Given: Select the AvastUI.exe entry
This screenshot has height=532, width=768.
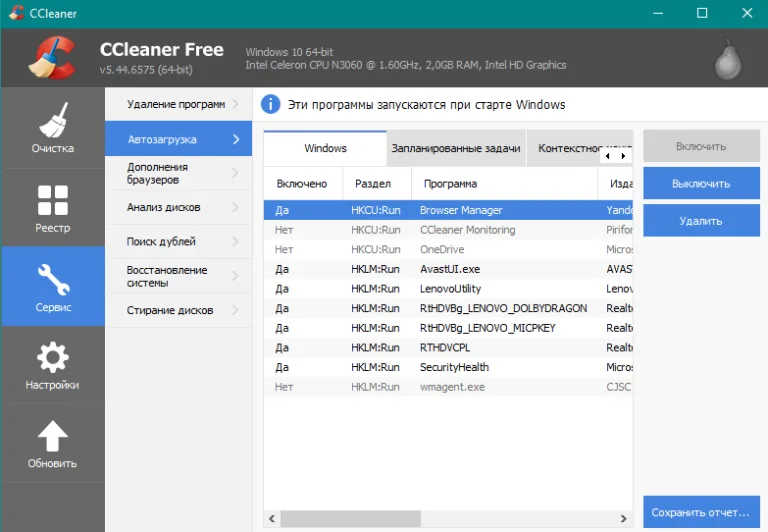Looking at the screenshot, I should click(x=448, y=269).
